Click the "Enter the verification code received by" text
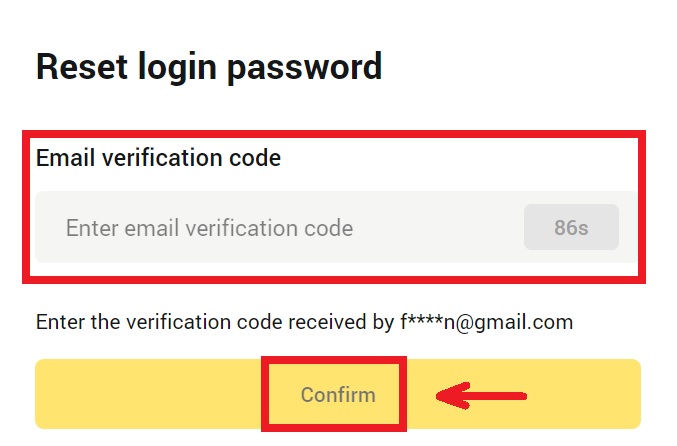The height and width of the screenshot is (446, 677). coord(214,322)
